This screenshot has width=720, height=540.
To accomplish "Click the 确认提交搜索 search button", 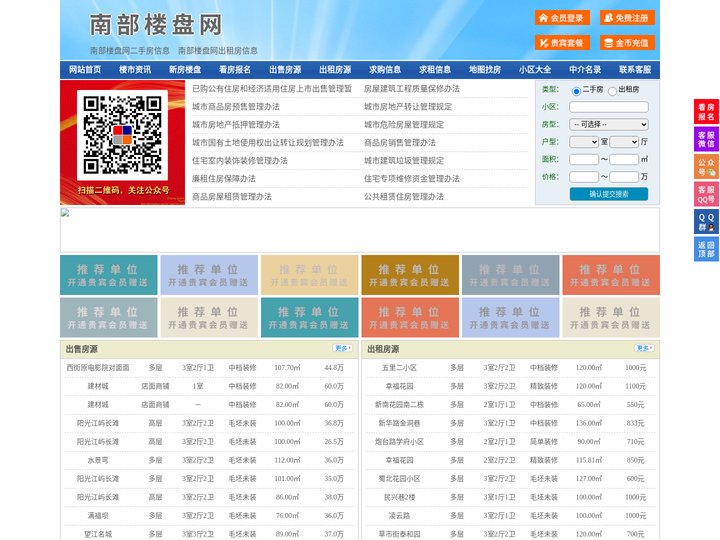I will [609, 194].
